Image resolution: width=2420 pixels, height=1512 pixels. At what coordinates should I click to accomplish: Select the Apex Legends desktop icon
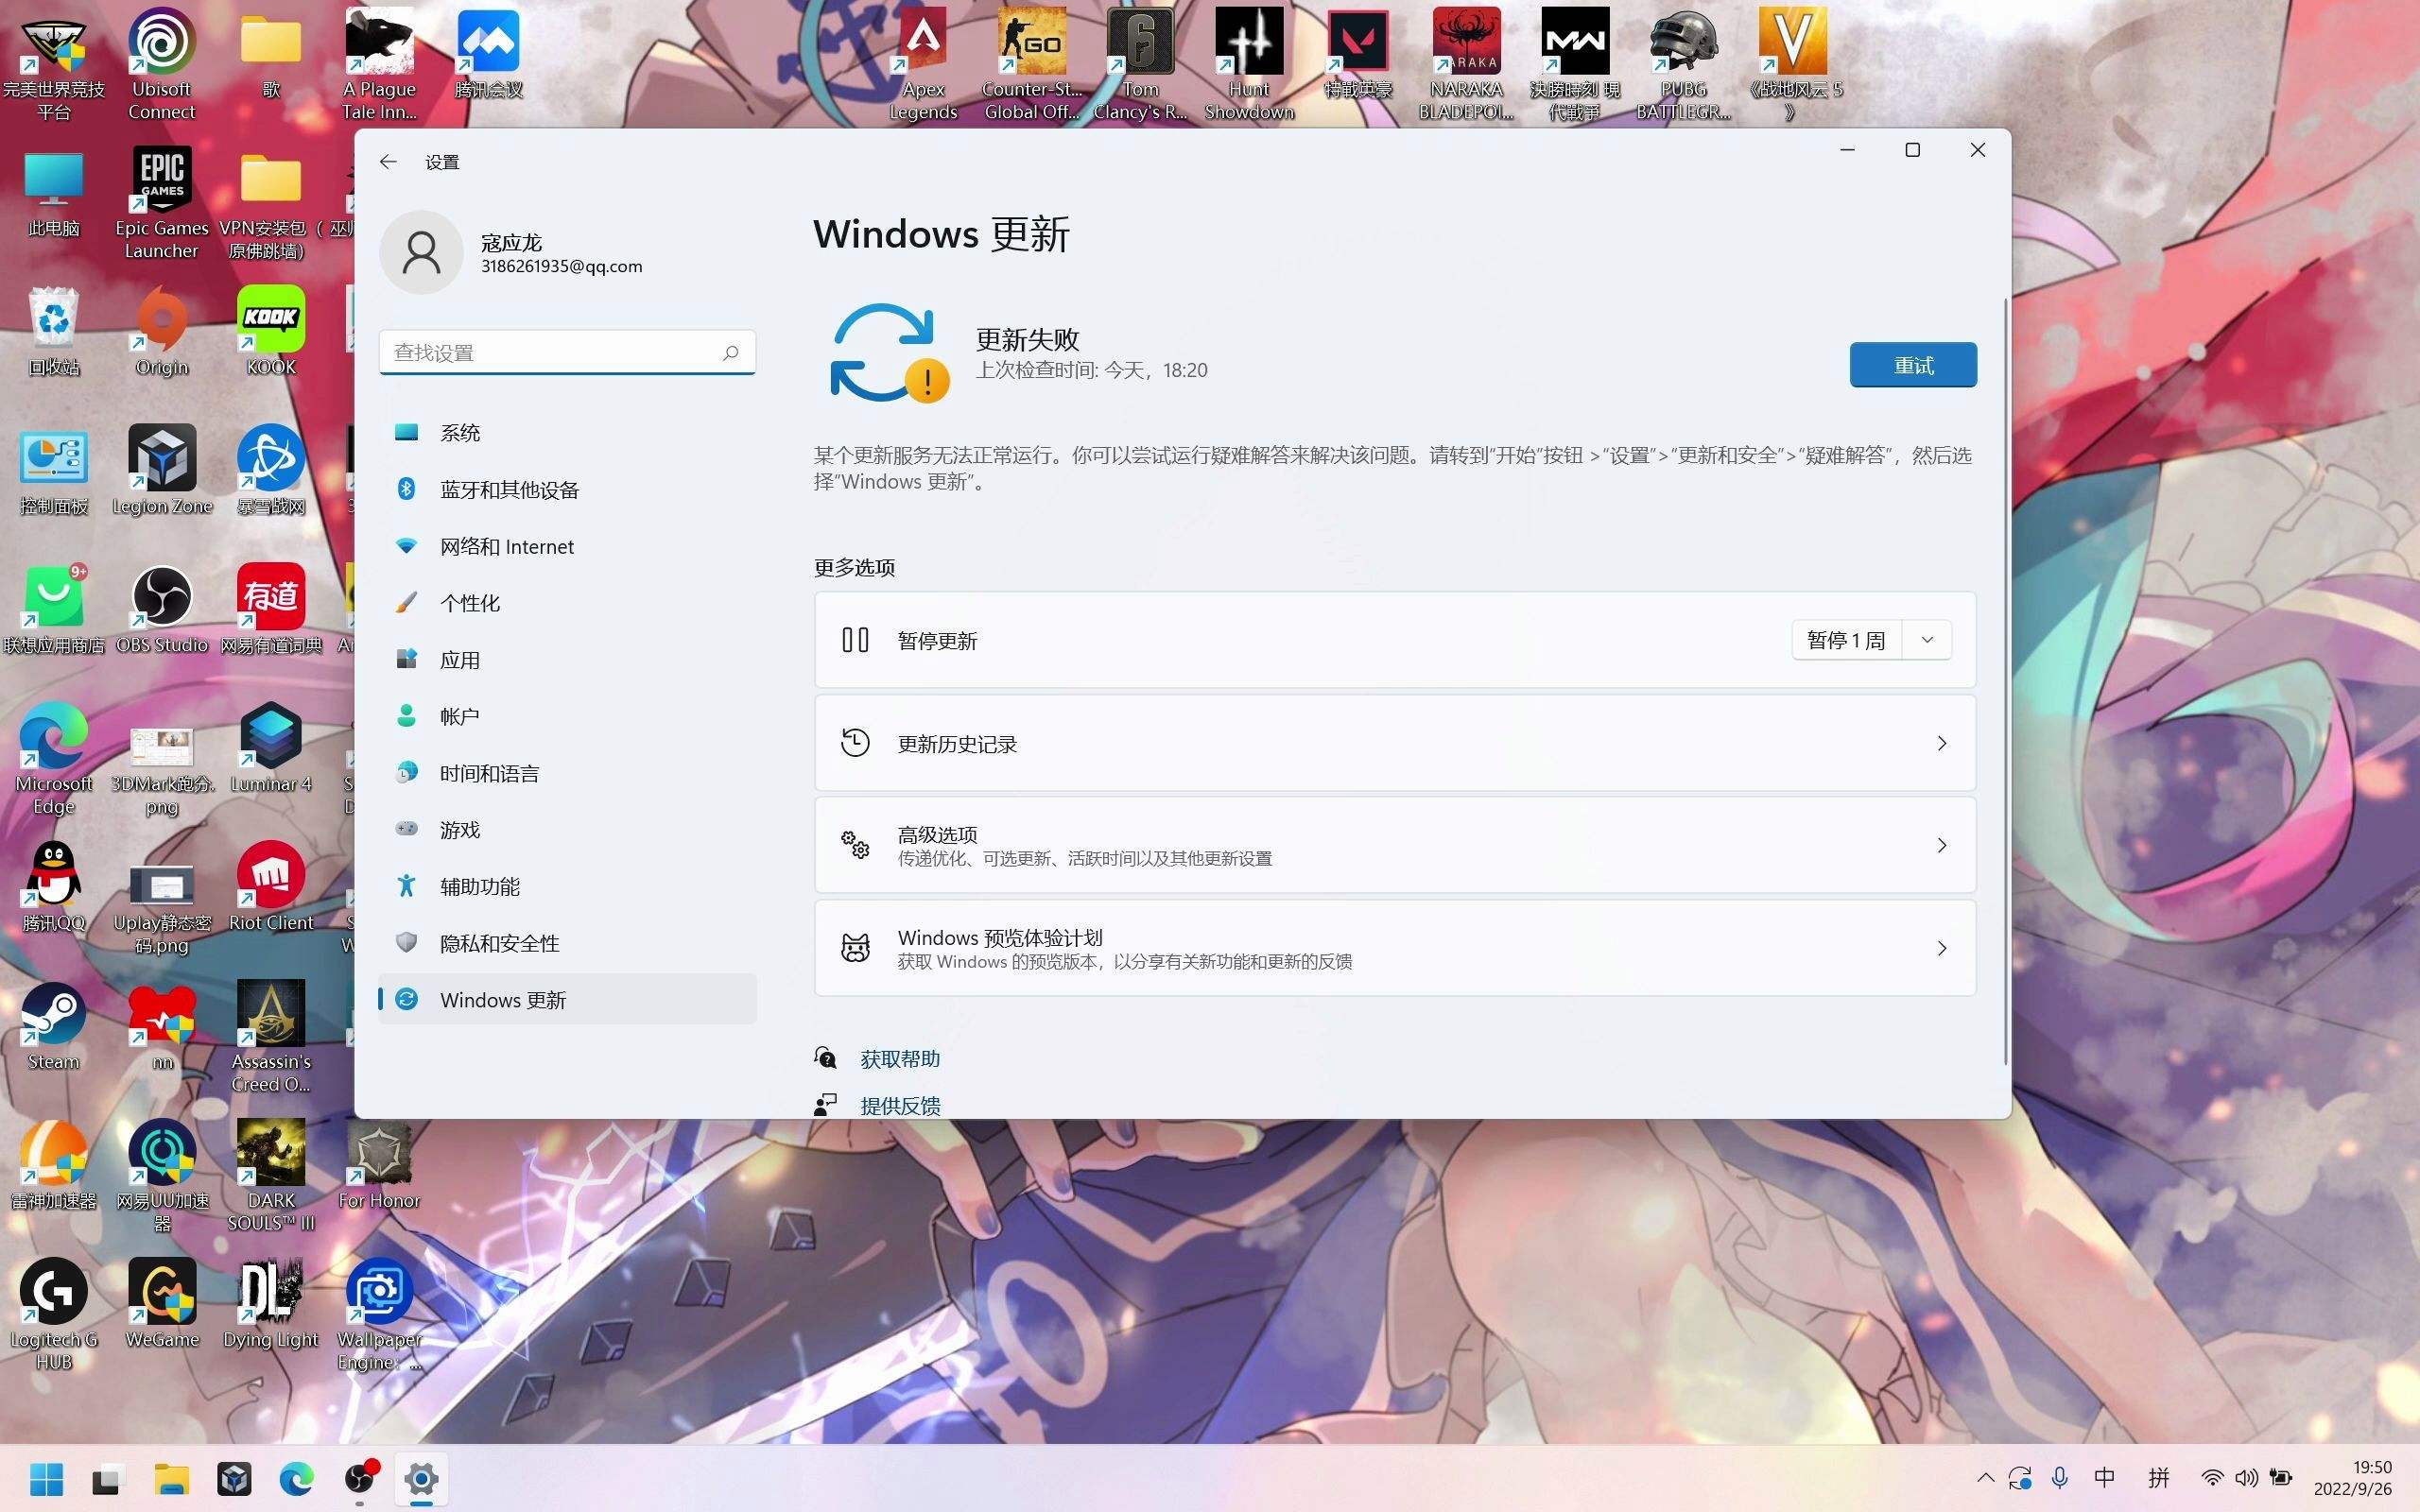924,64
